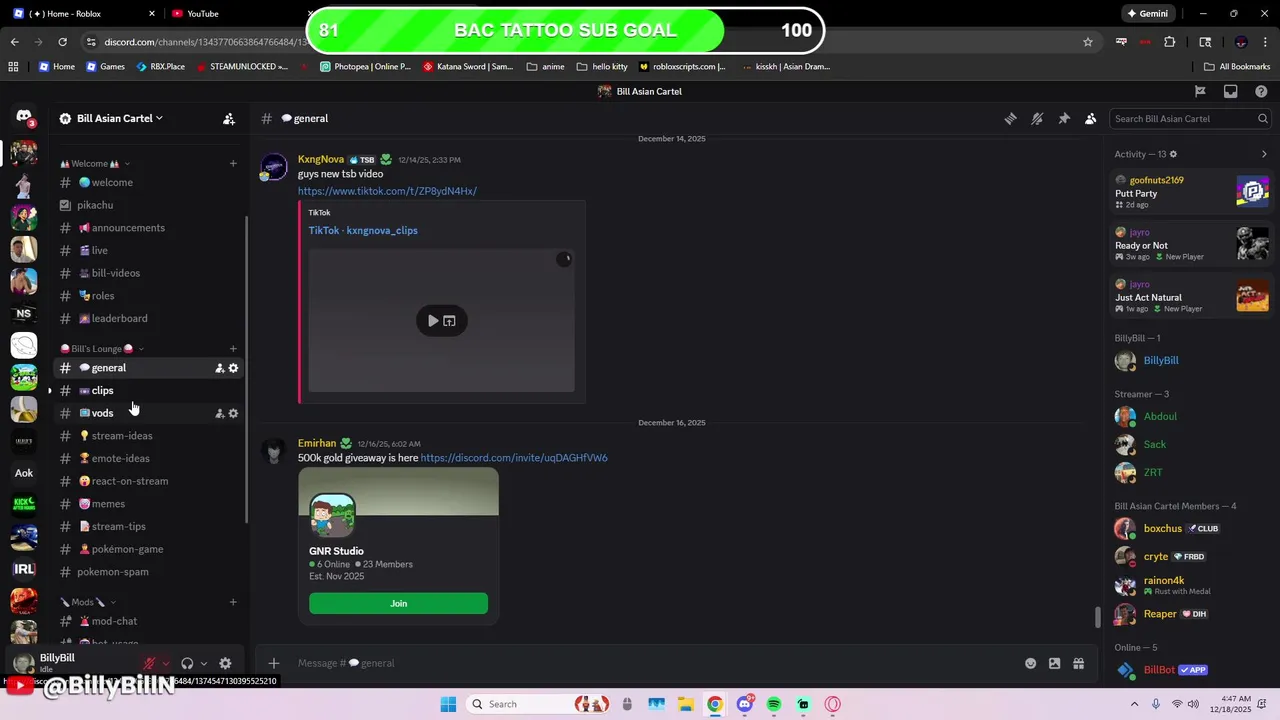The image size is (1280, 720).
Task: Expand the Activity panel arrow
Action: (x=1264, y=154)
